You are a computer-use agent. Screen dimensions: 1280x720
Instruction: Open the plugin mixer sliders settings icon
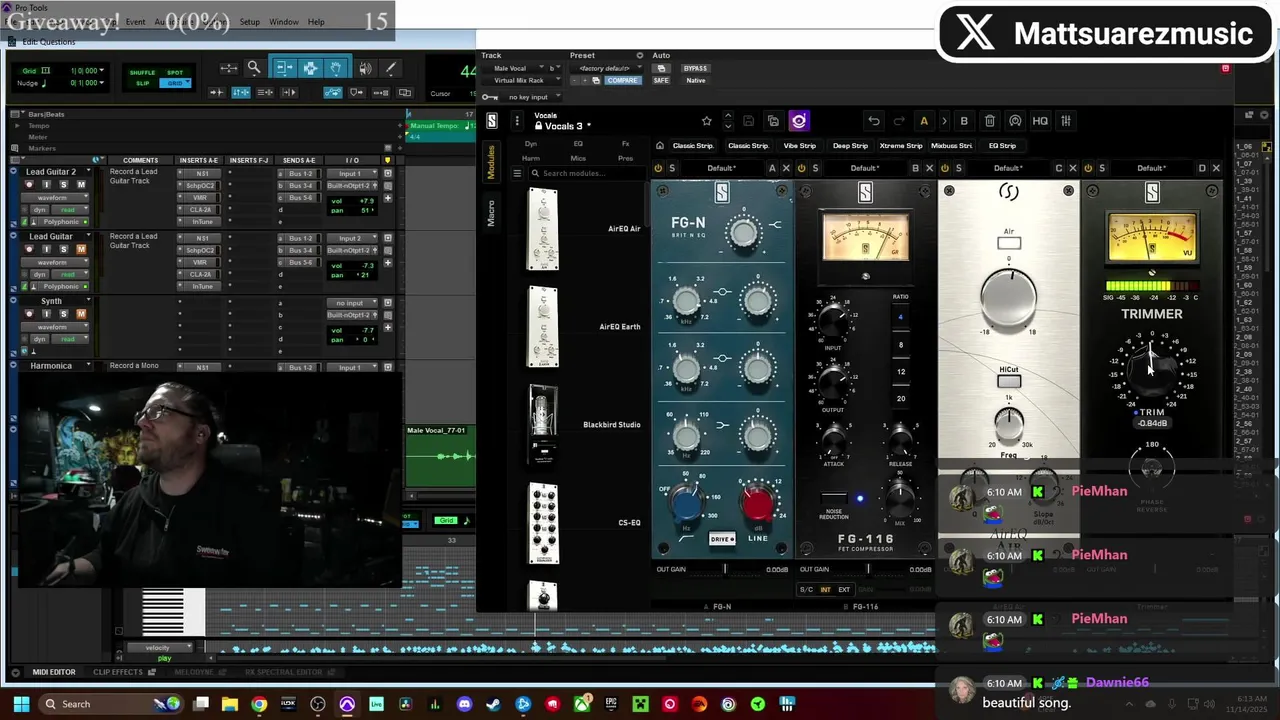(1066, 121)
